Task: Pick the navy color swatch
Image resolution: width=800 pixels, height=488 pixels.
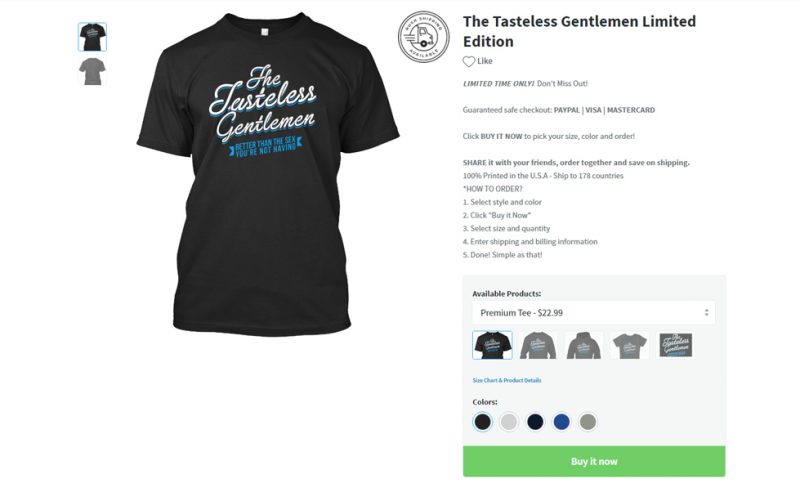Action: (x=535, y=422)
